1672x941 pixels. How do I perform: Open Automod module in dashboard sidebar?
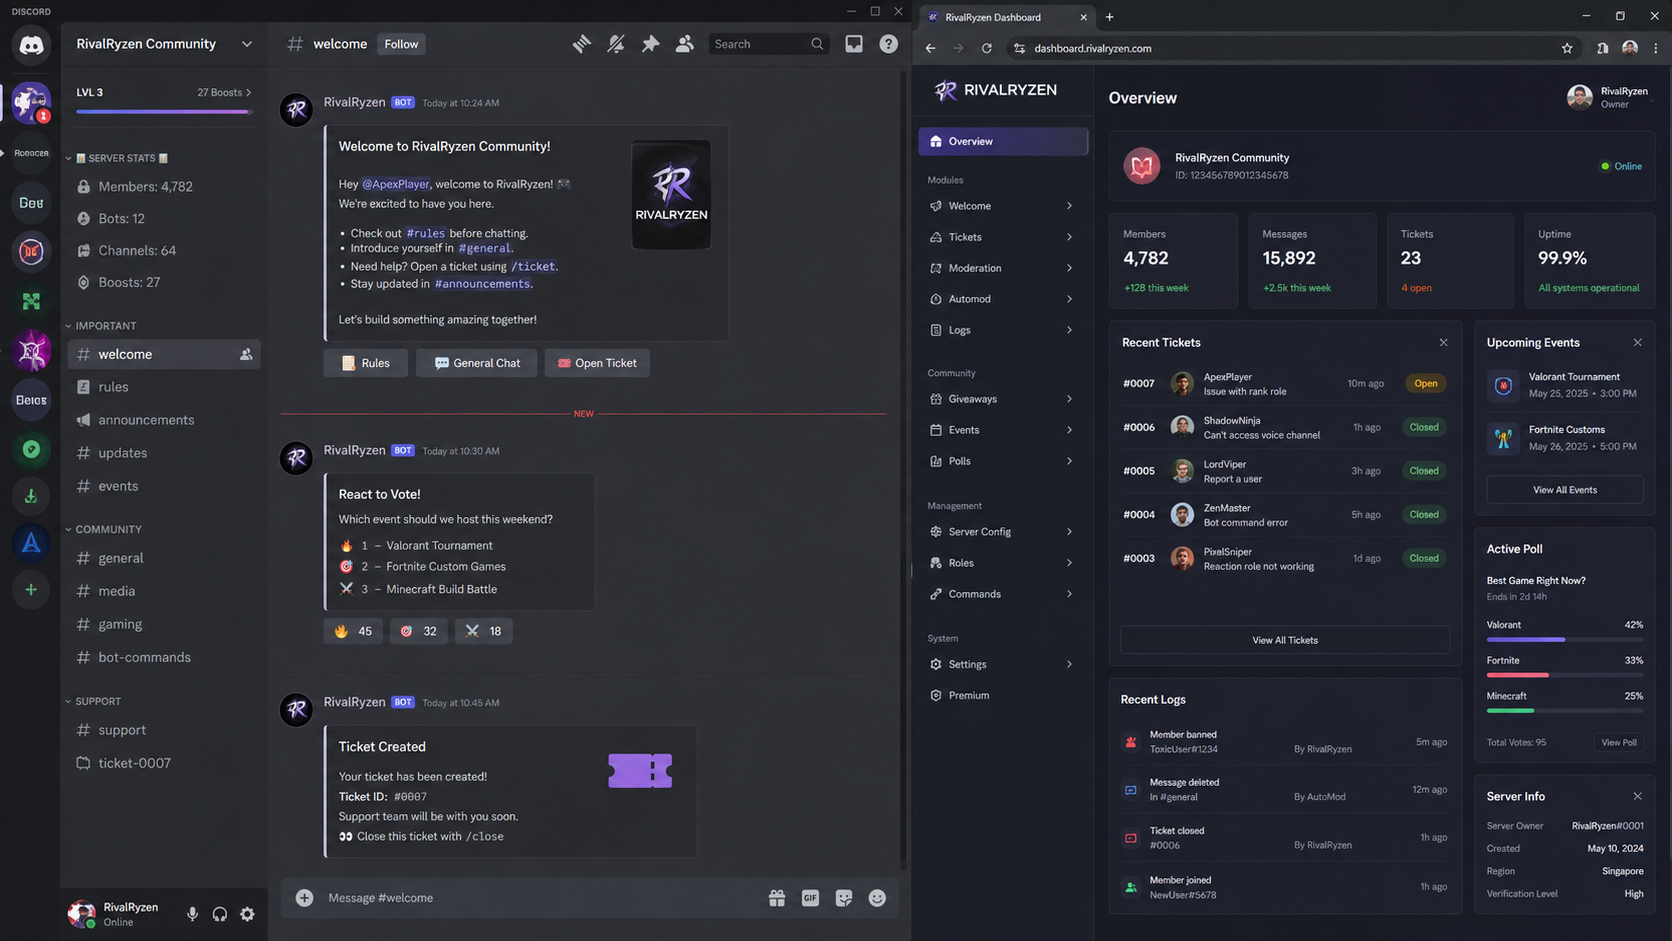tap(1003, 299)
